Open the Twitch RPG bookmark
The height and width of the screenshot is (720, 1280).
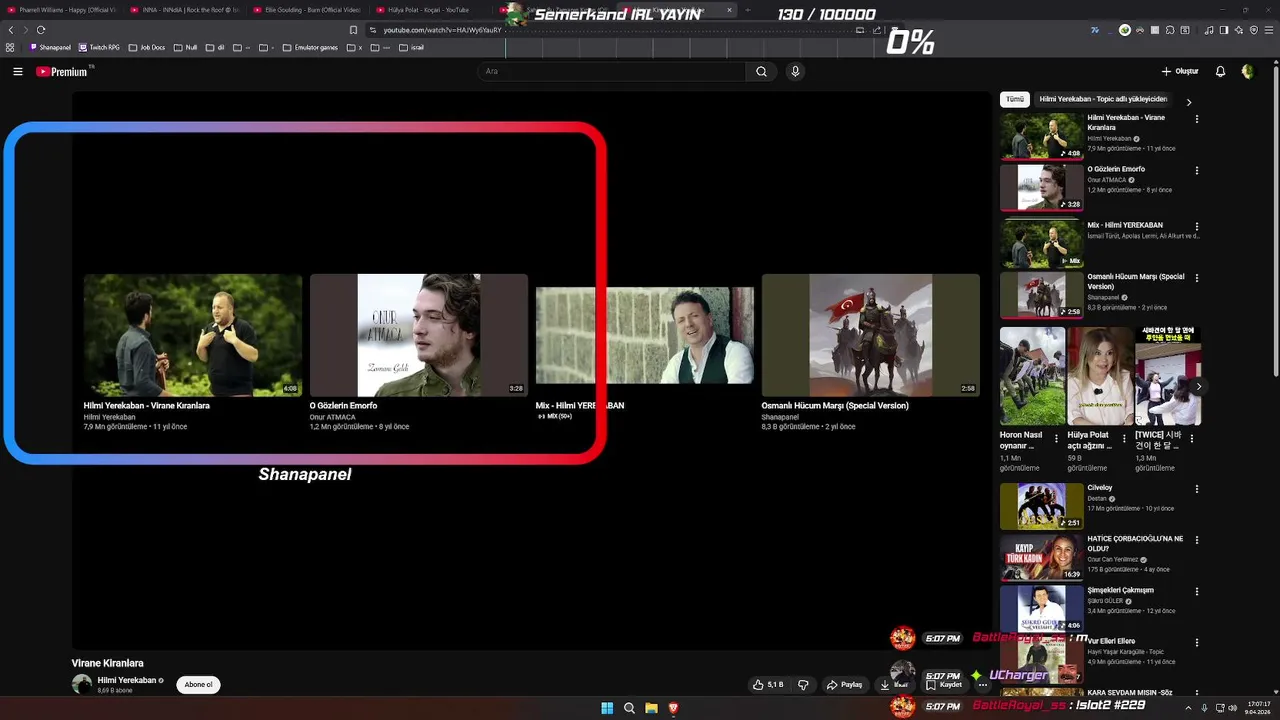click(99, 47)
